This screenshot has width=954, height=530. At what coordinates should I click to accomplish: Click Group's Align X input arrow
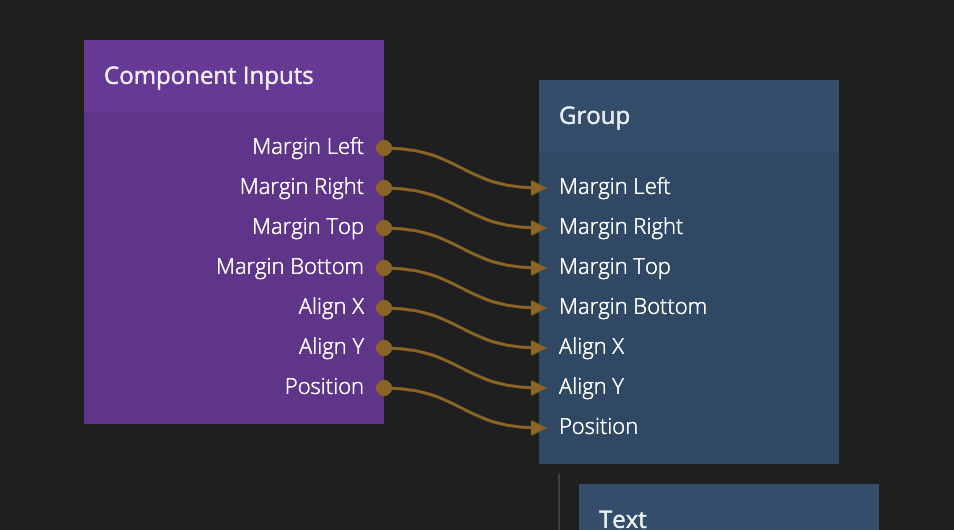(x=539, y=347)
